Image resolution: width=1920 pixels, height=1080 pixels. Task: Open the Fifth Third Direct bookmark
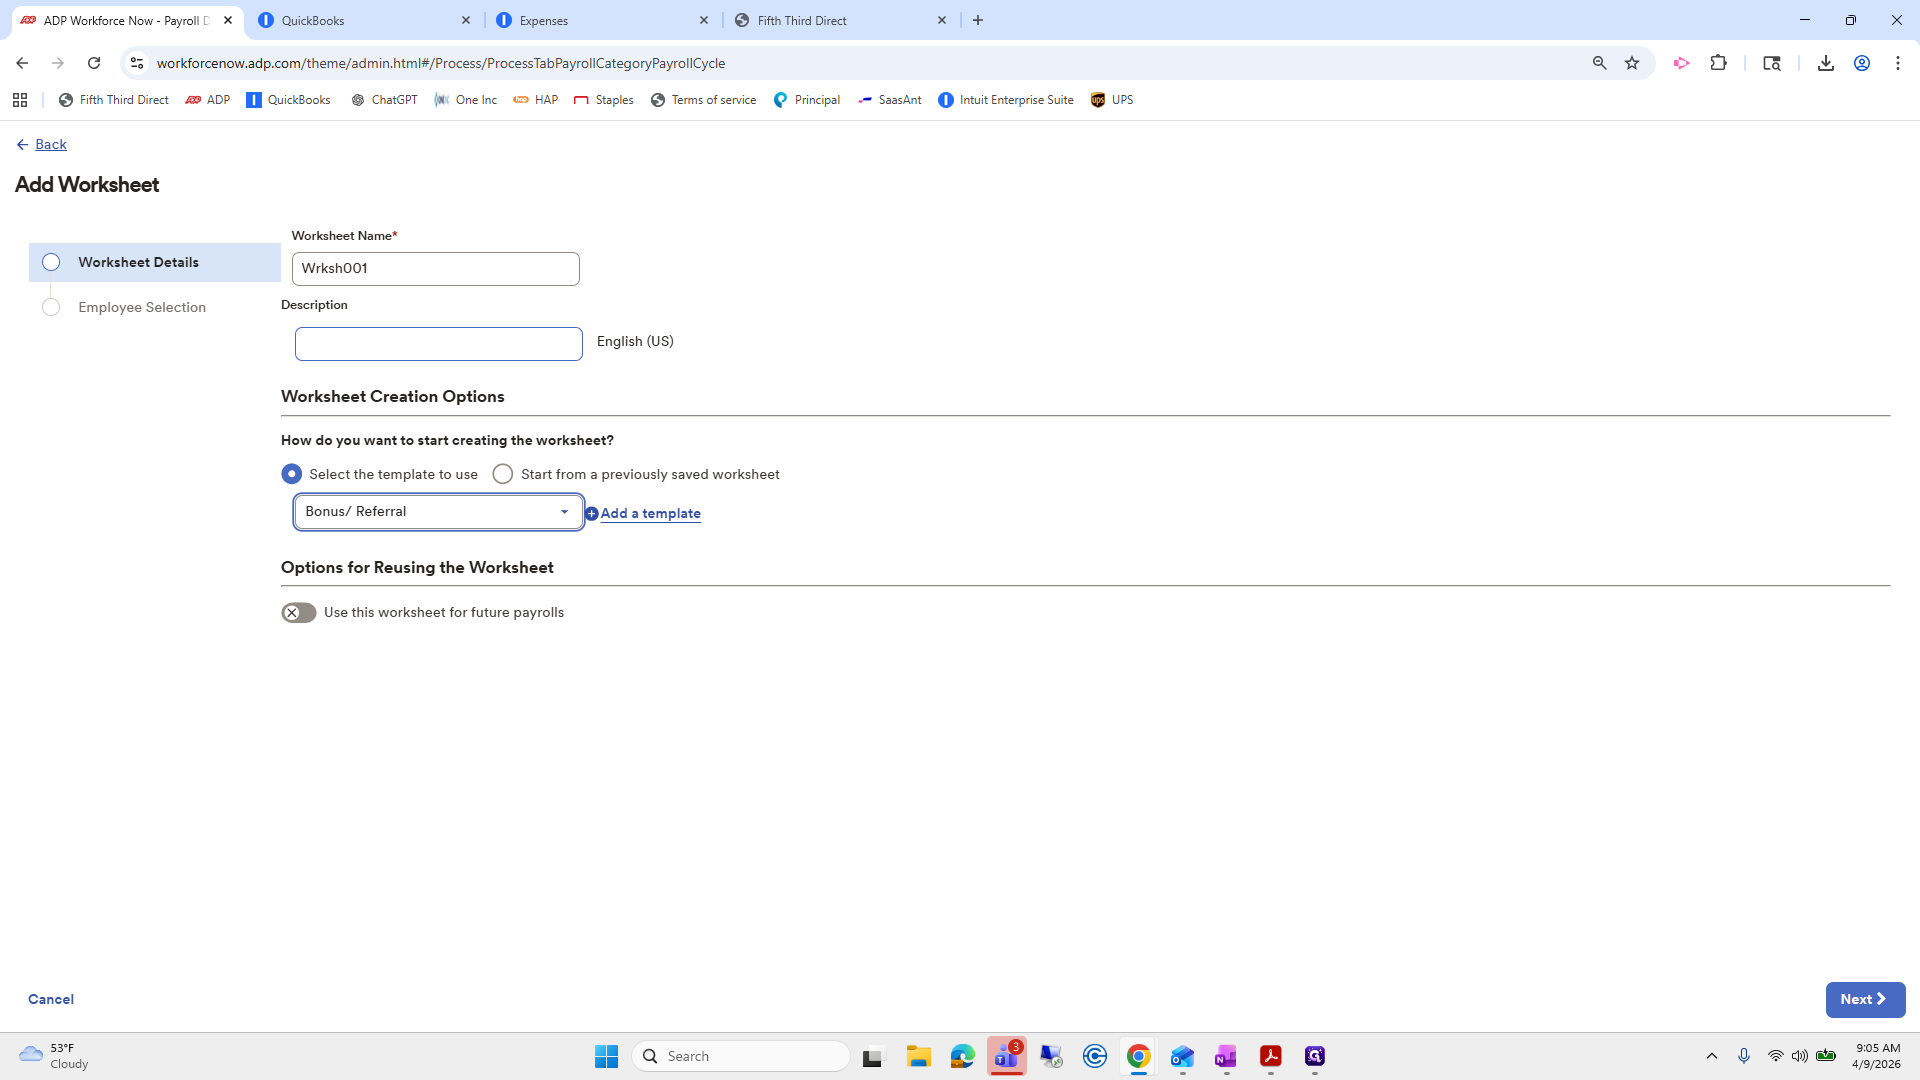pyautogui.click(x=113, y=100)
